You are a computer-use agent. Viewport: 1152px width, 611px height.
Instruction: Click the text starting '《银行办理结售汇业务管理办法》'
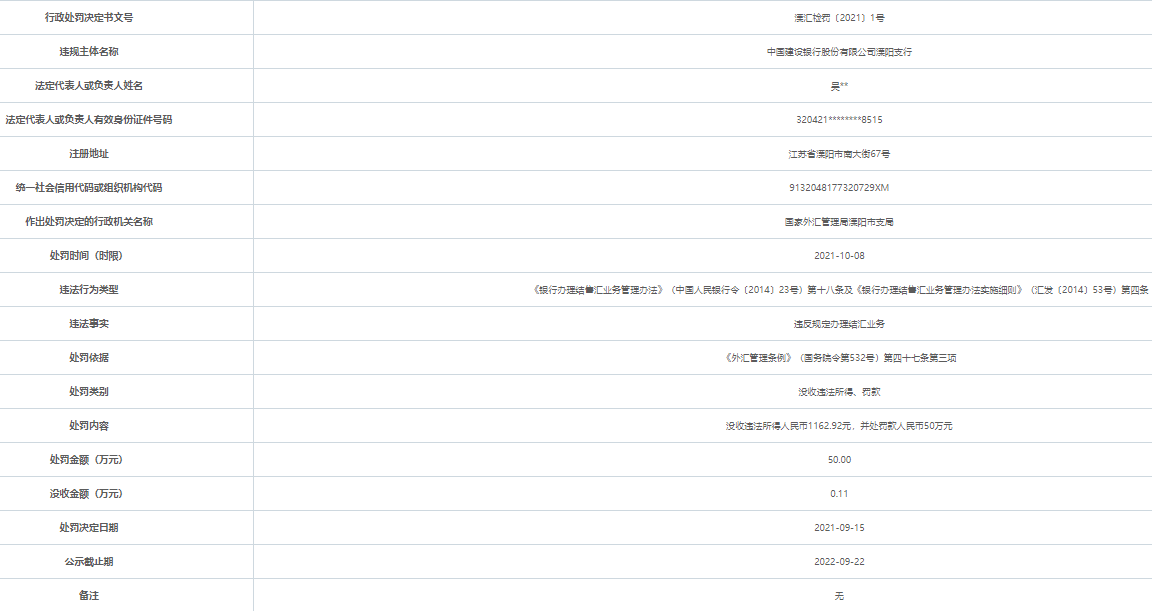tap(839, 290)
